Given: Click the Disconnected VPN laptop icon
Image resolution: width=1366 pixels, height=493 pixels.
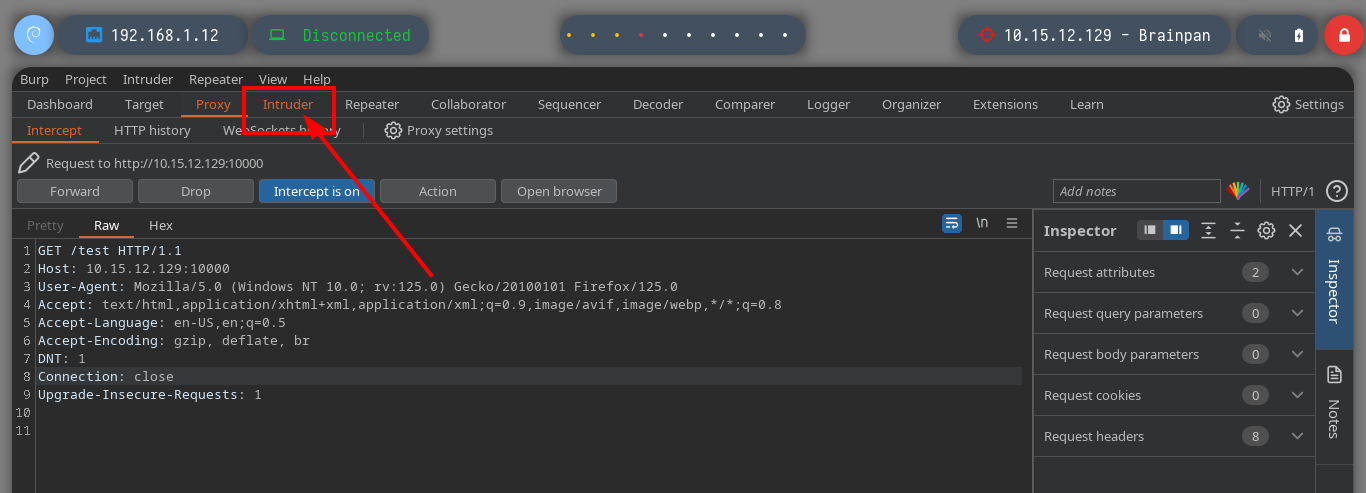Looking at the screenshot, I should point(277,35).
